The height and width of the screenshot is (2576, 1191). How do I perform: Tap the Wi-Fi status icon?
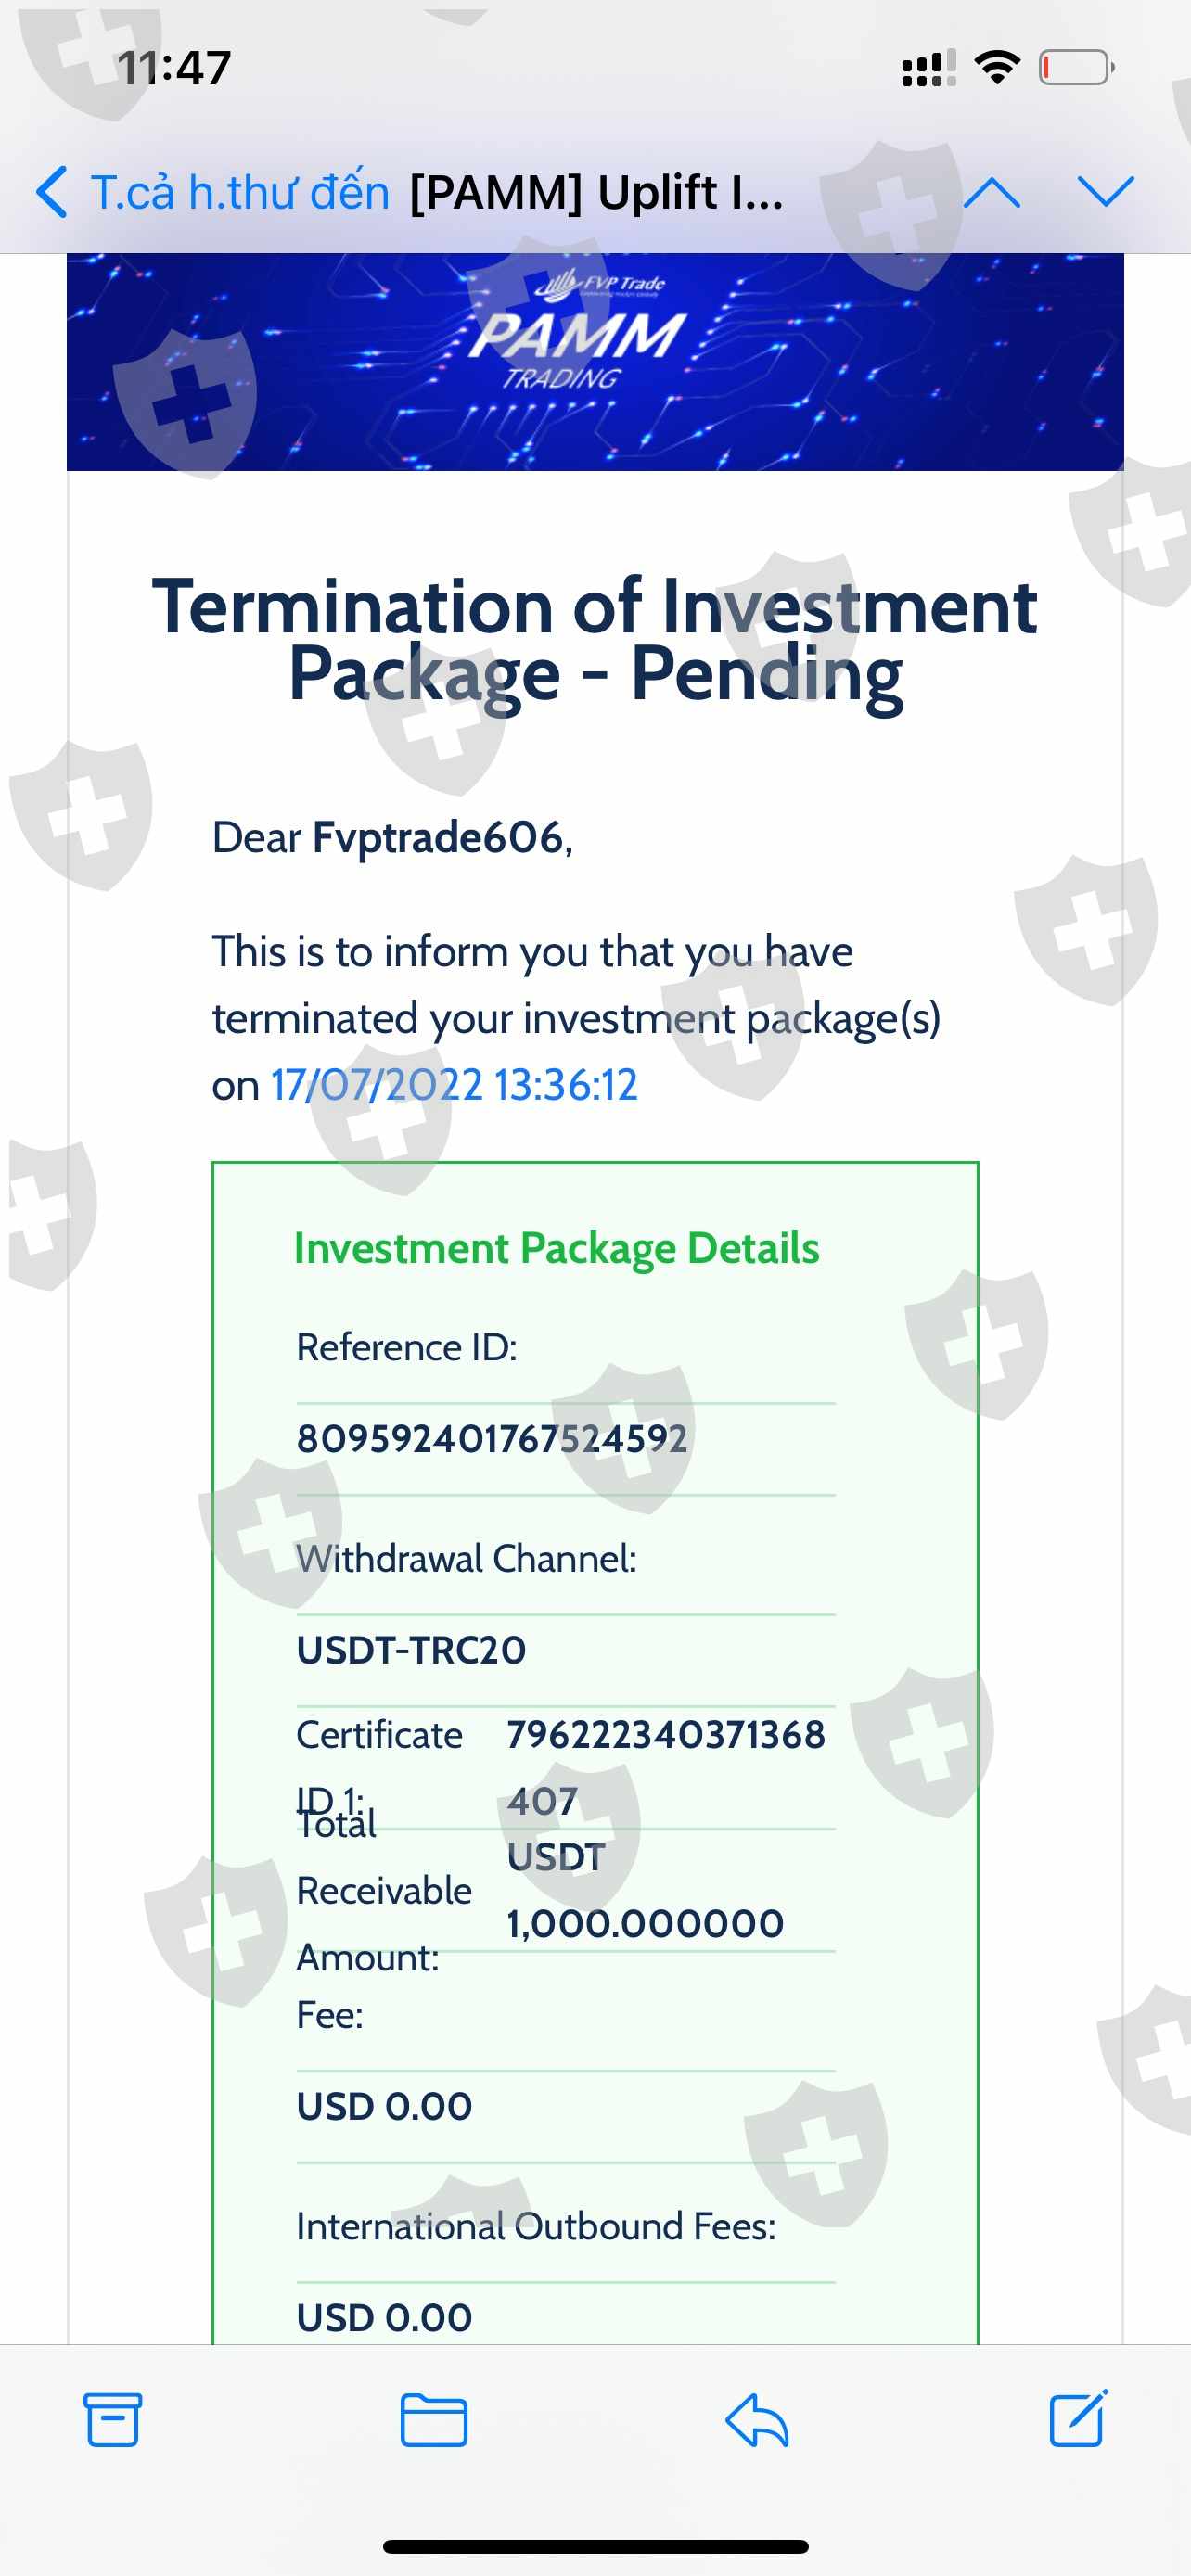pos(997,68)
